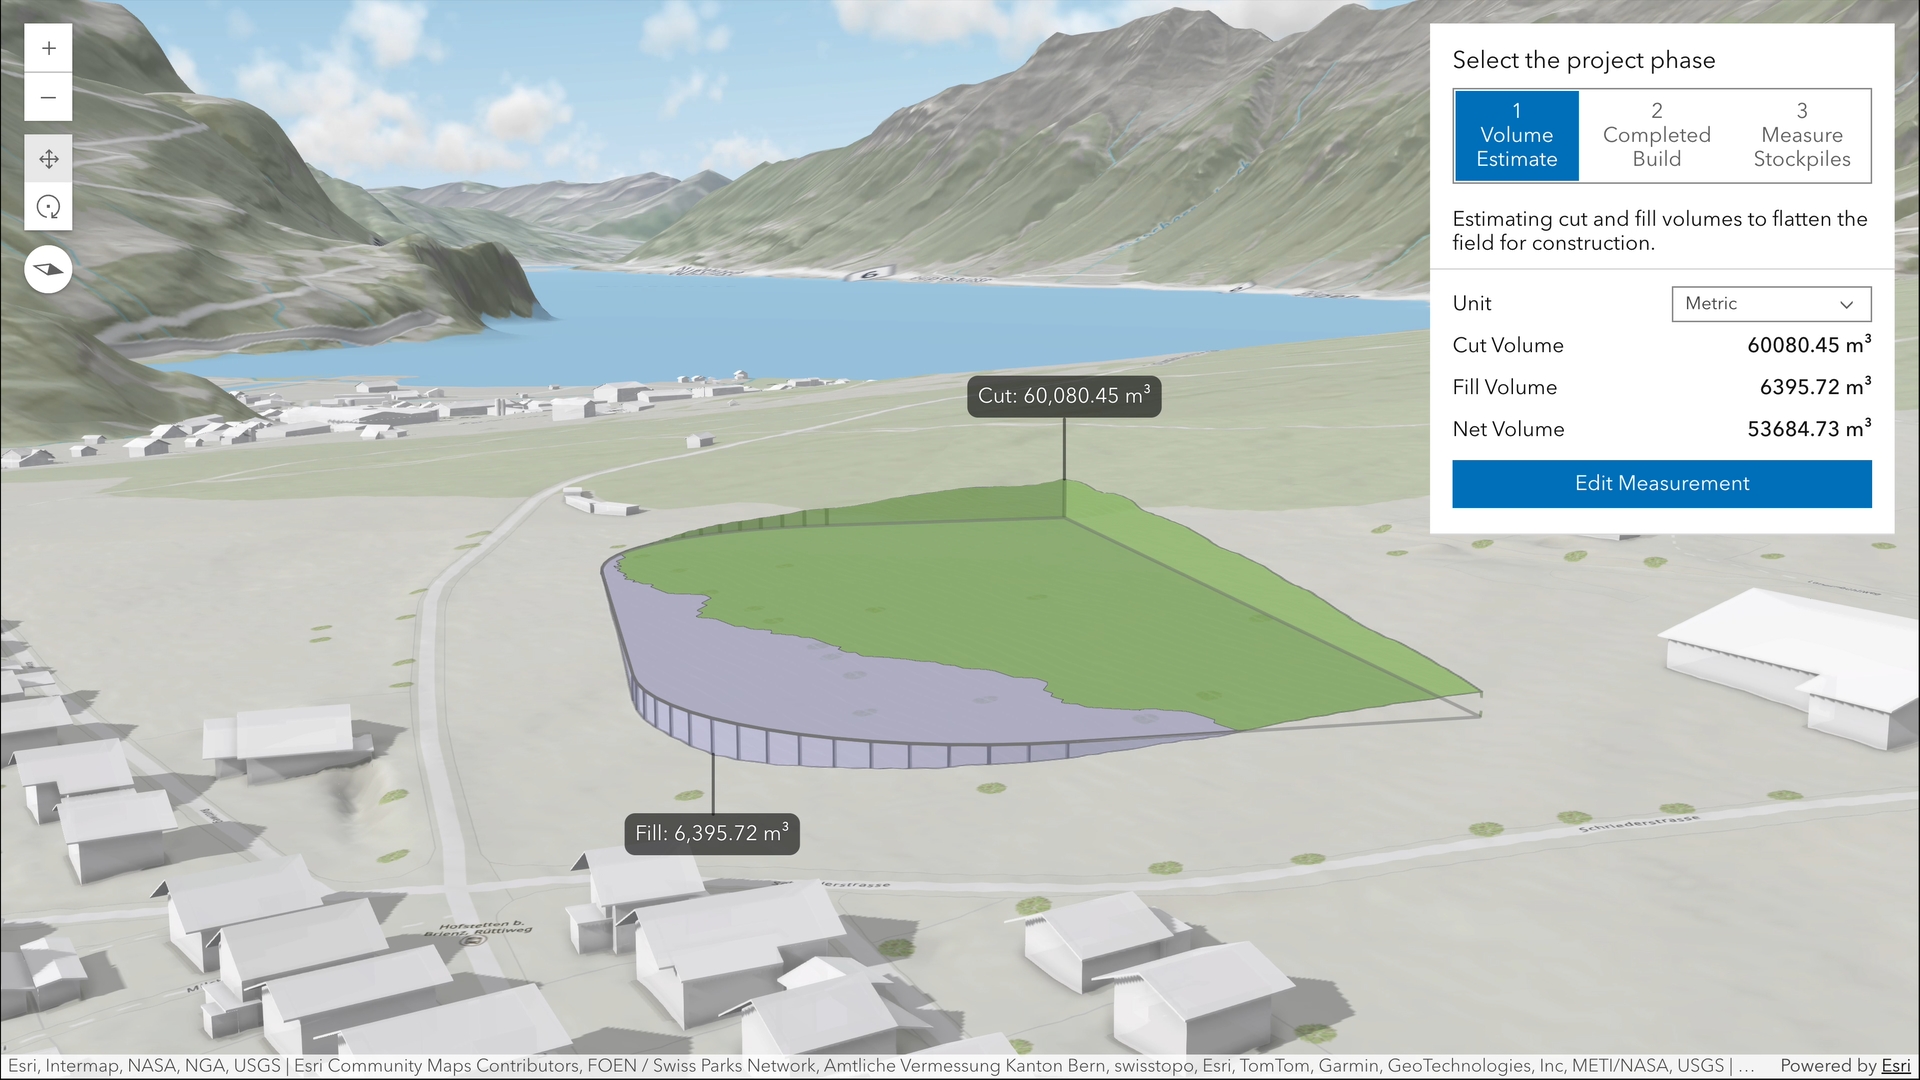Click the Cut volume label in scene
The width and height of the screenshot is (1920, 1080).
pos(1063,396)
